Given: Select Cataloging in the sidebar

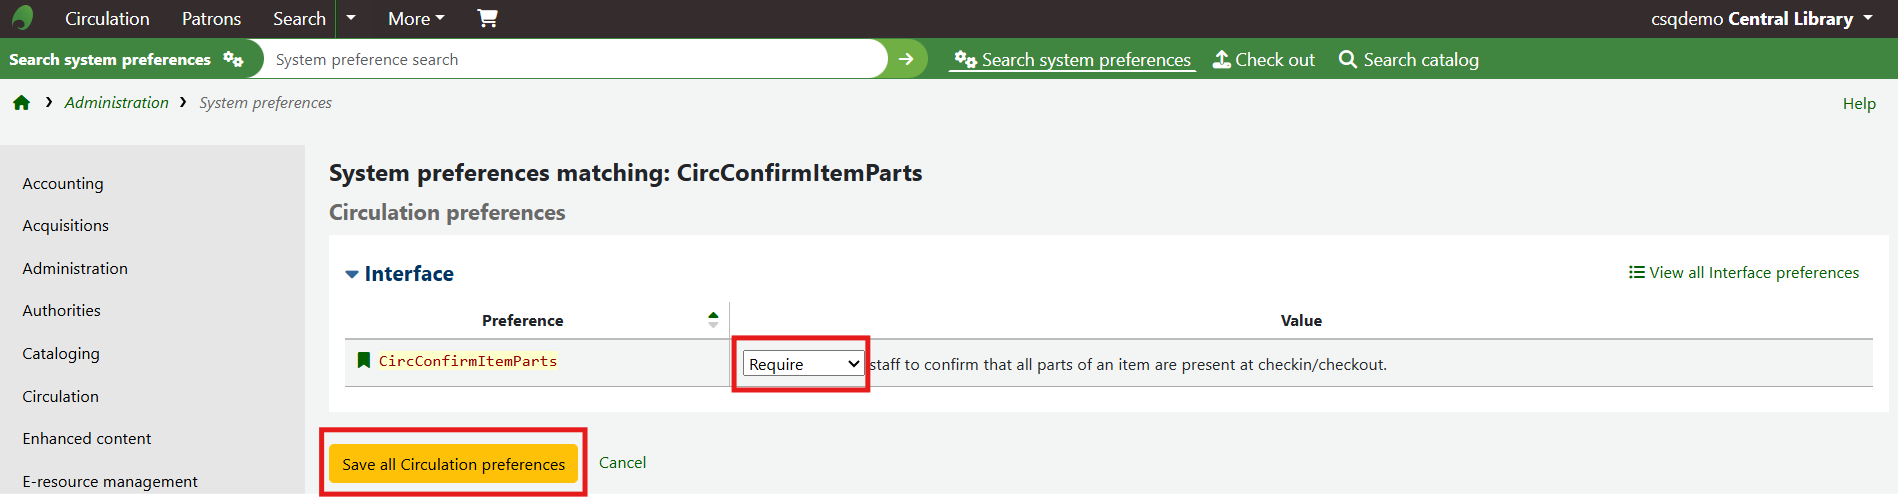Looking at the screenshot, I should 61,353.
